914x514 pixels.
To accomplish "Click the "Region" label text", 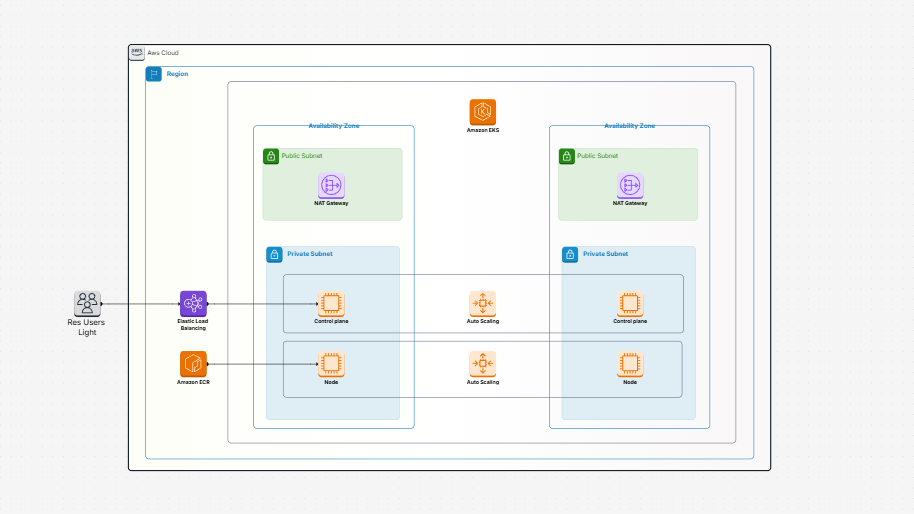I will tap(177, 74).
